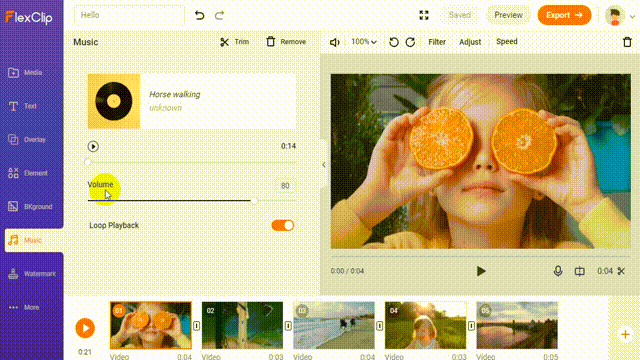The height and width of the screenshot is (360, 640).
Task: Select storyboard clip 01 with oranges
Action: [x=151, y=325]
